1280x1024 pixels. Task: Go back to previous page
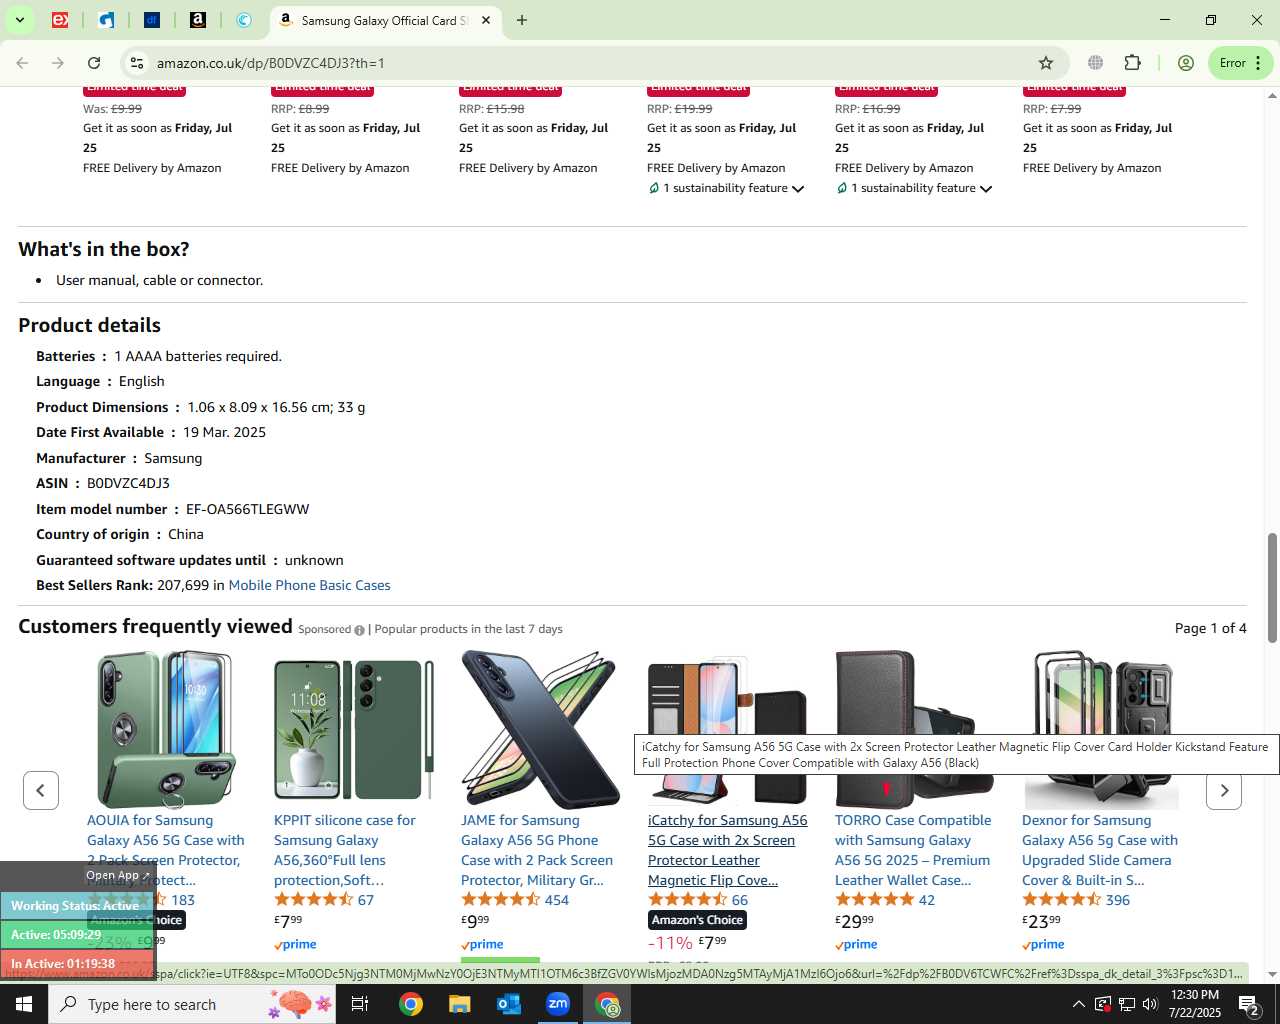pyautogui.click(x=22, y=63)
